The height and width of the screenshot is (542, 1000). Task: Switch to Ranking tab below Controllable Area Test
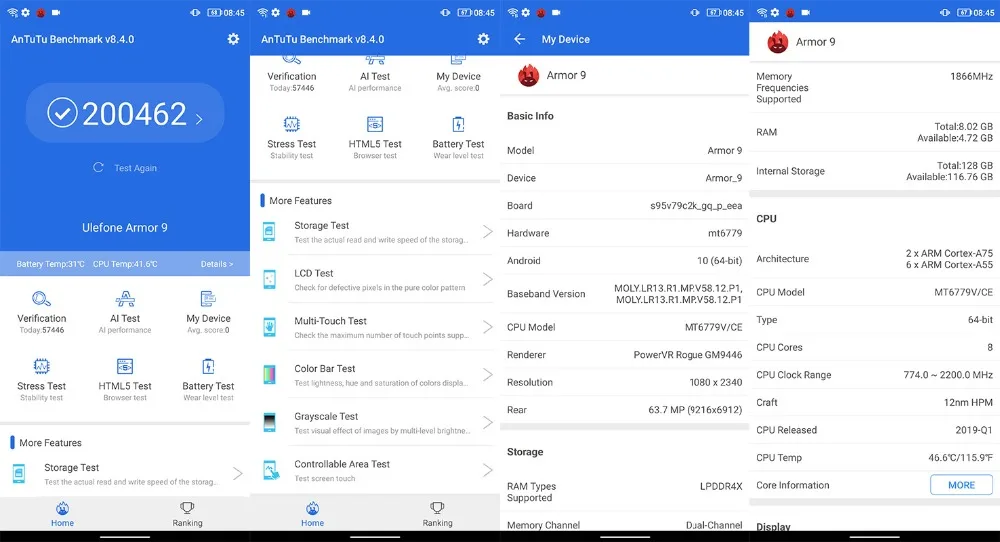438,514
